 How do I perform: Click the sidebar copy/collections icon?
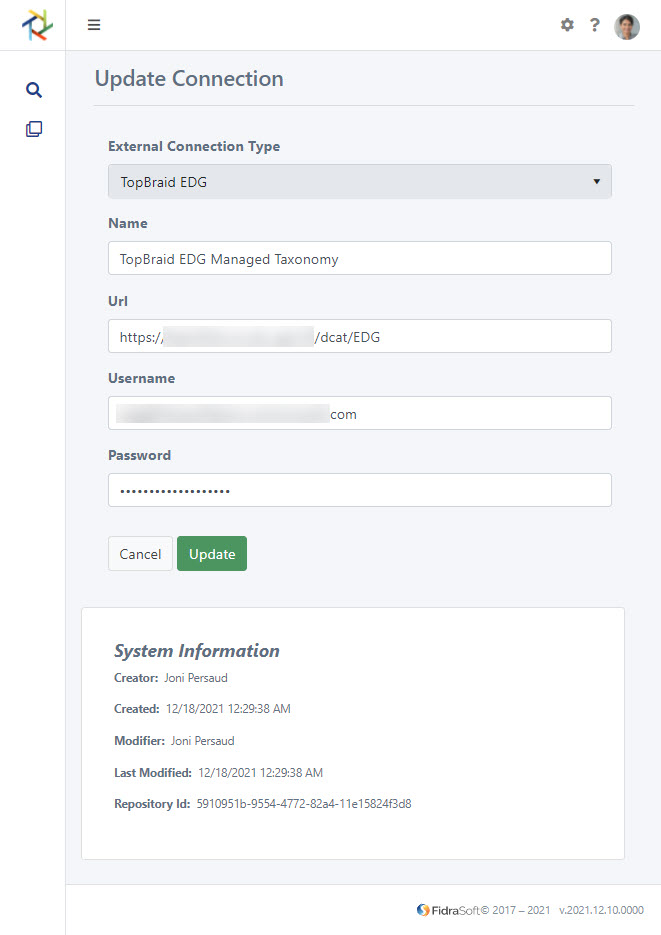[34, 129]
